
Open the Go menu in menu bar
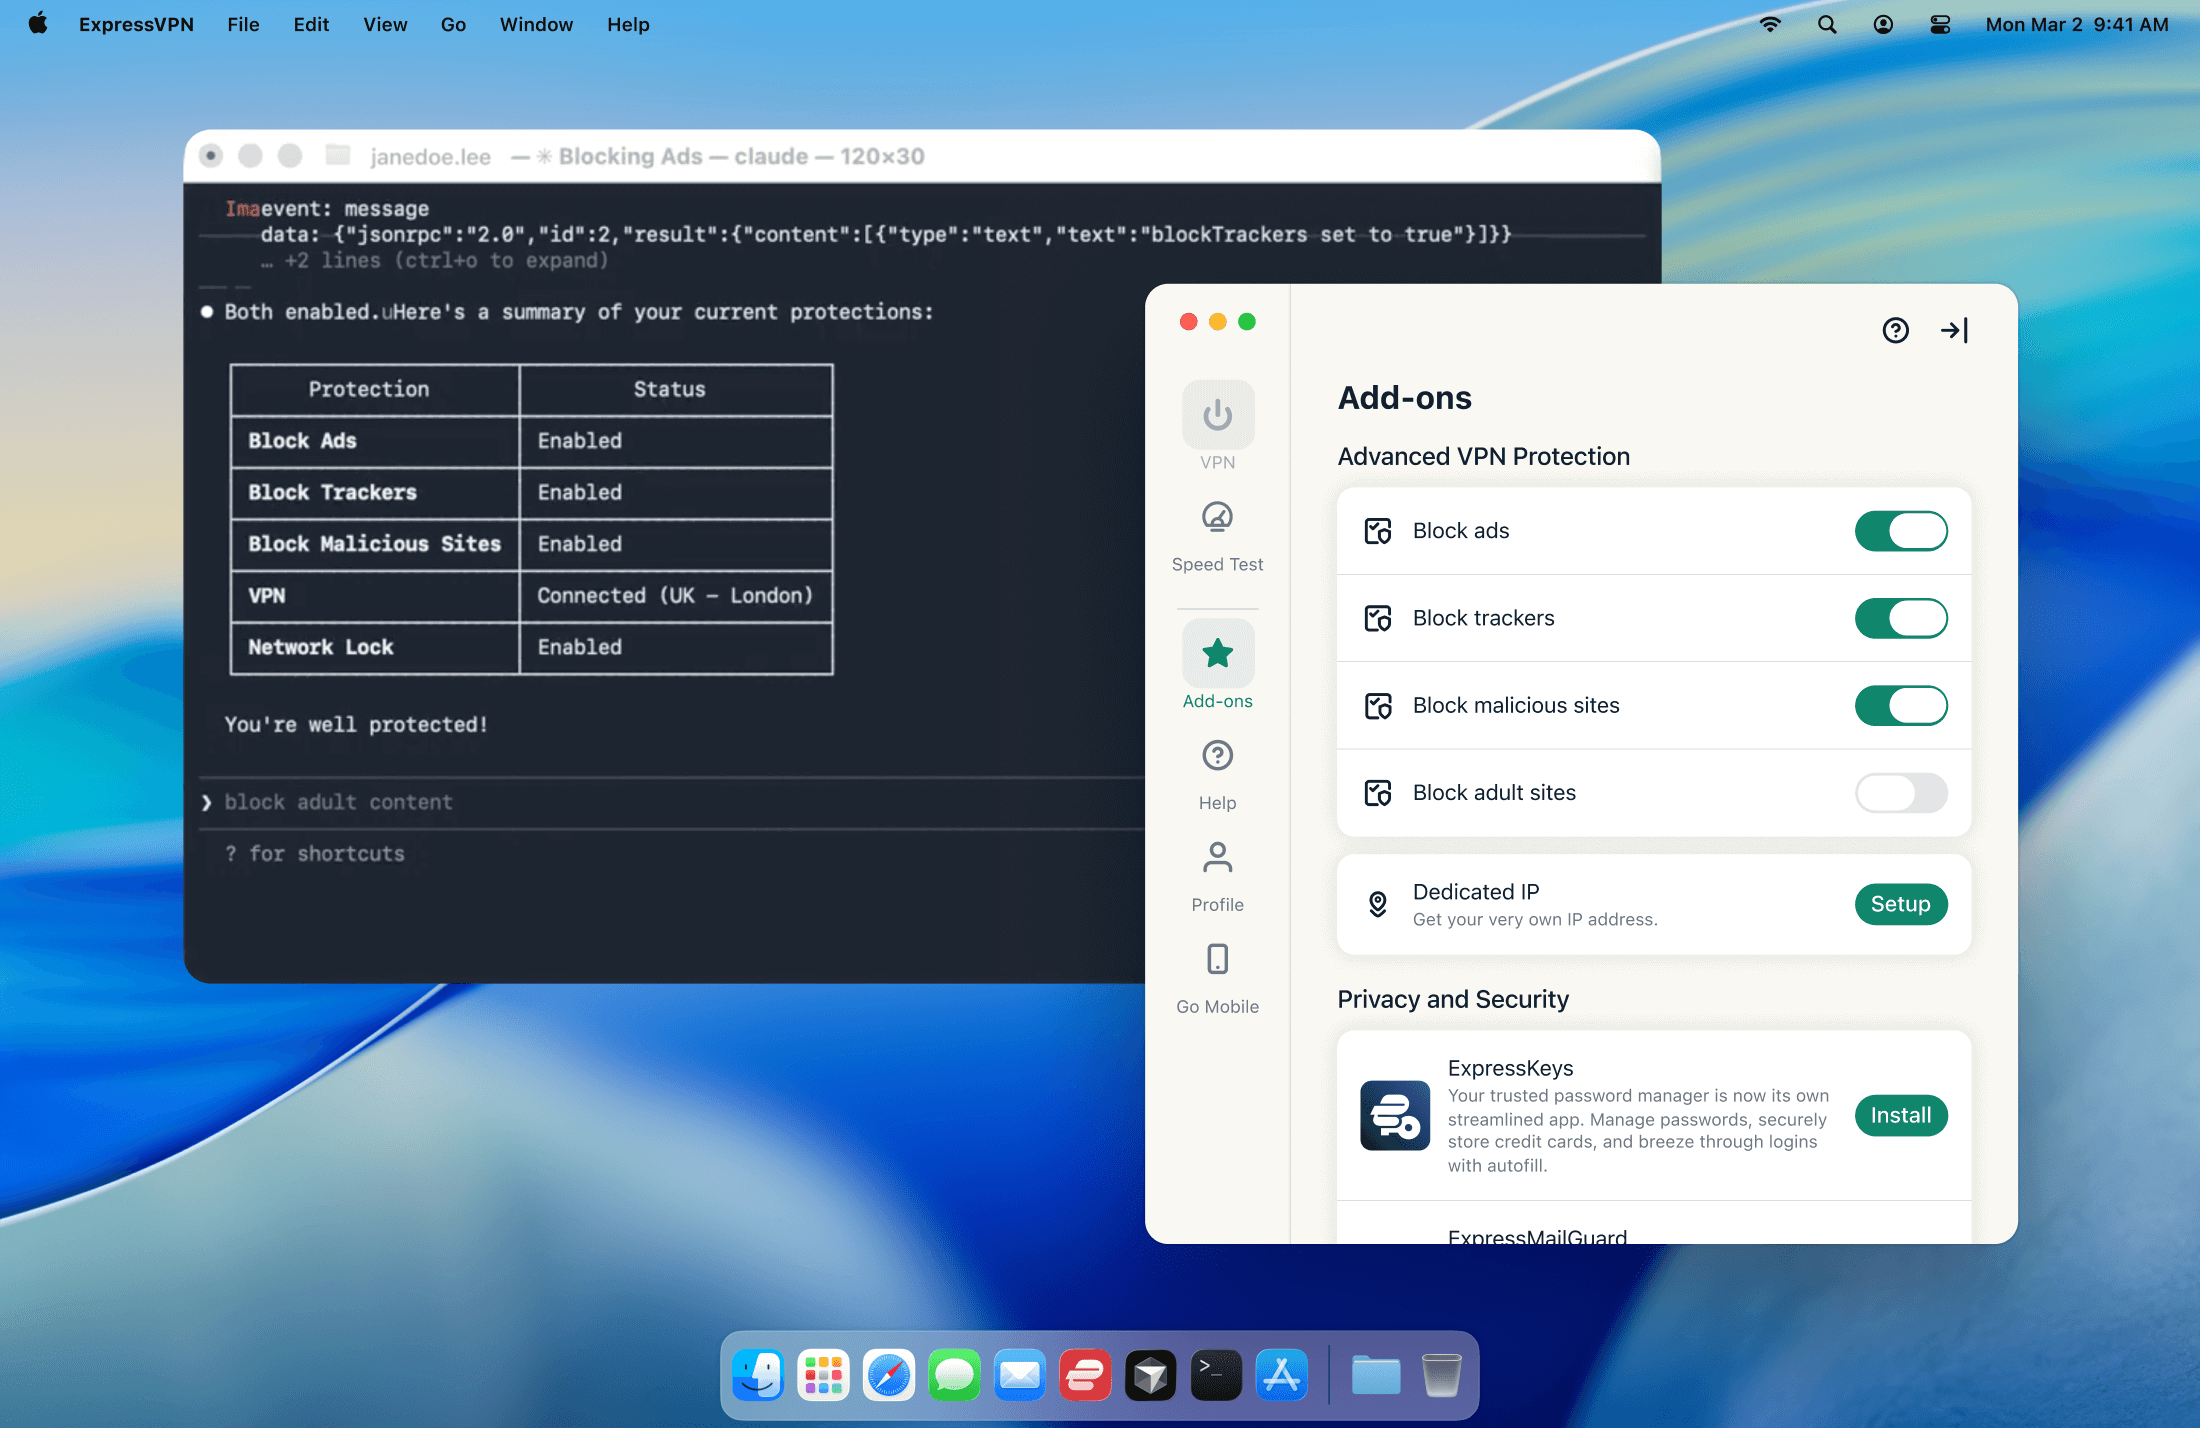click(453, 24)
